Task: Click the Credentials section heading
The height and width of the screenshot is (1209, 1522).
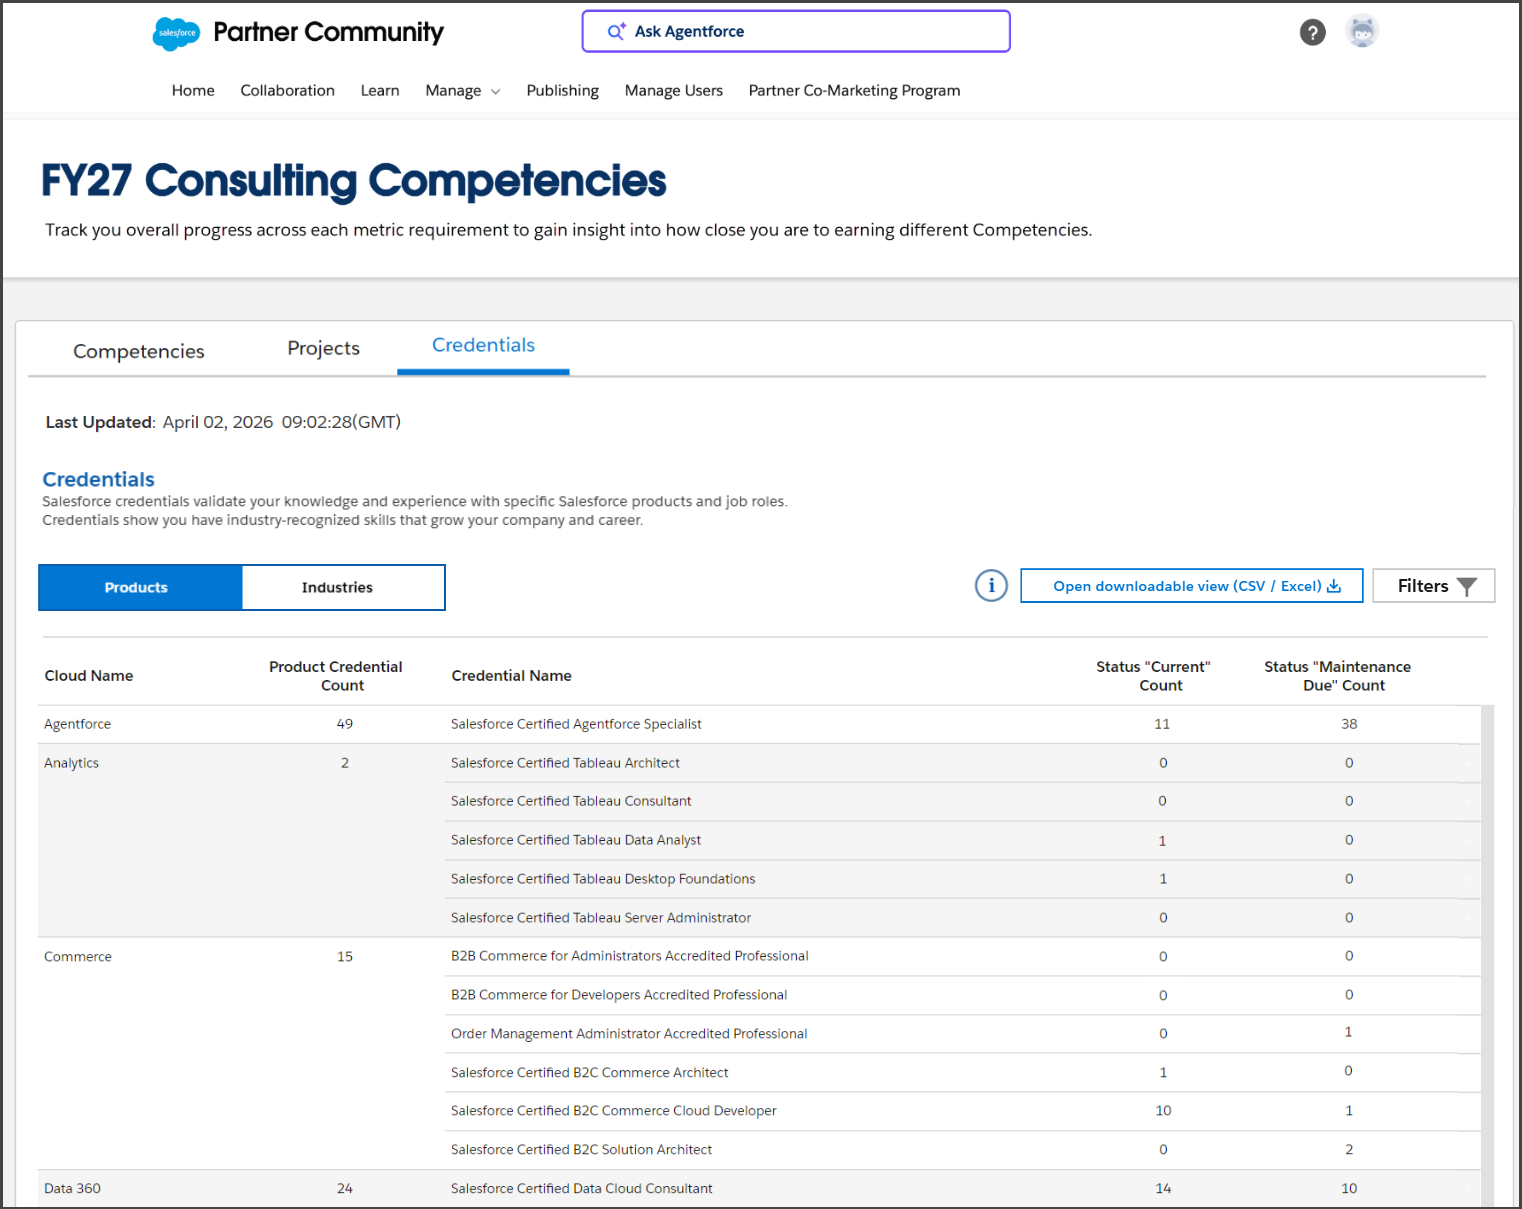Action: point(98,479)
